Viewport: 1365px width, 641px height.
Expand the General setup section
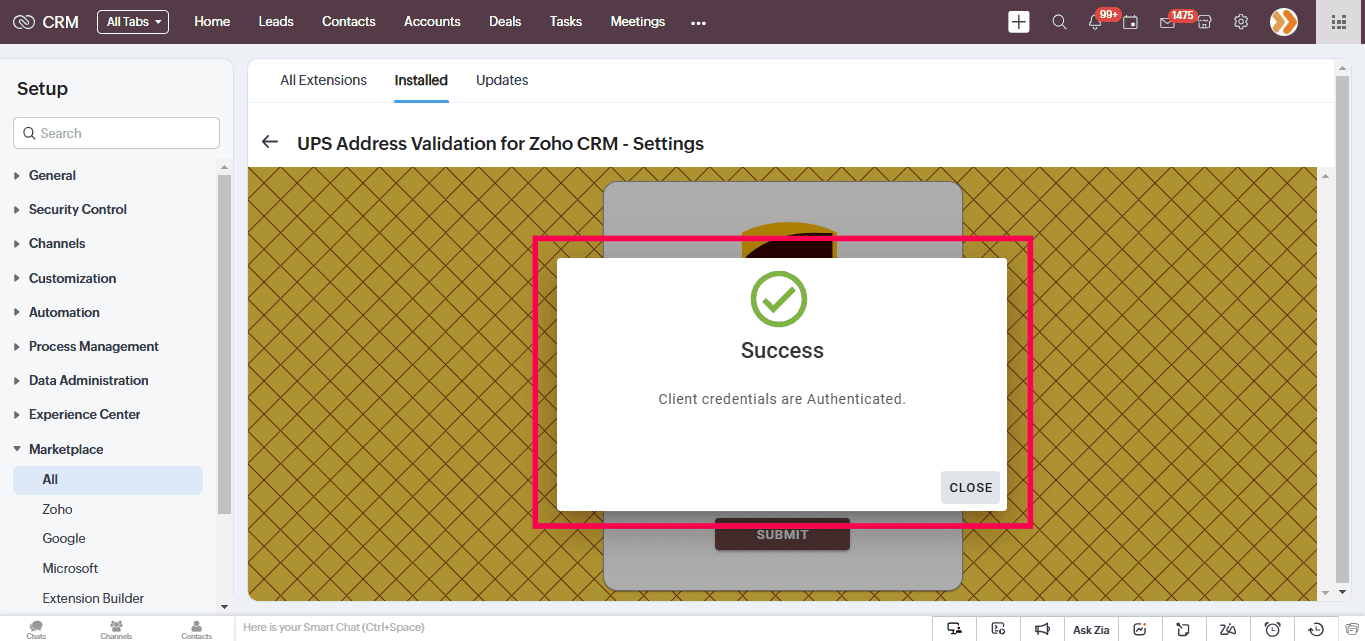click(x=52, y=175)
